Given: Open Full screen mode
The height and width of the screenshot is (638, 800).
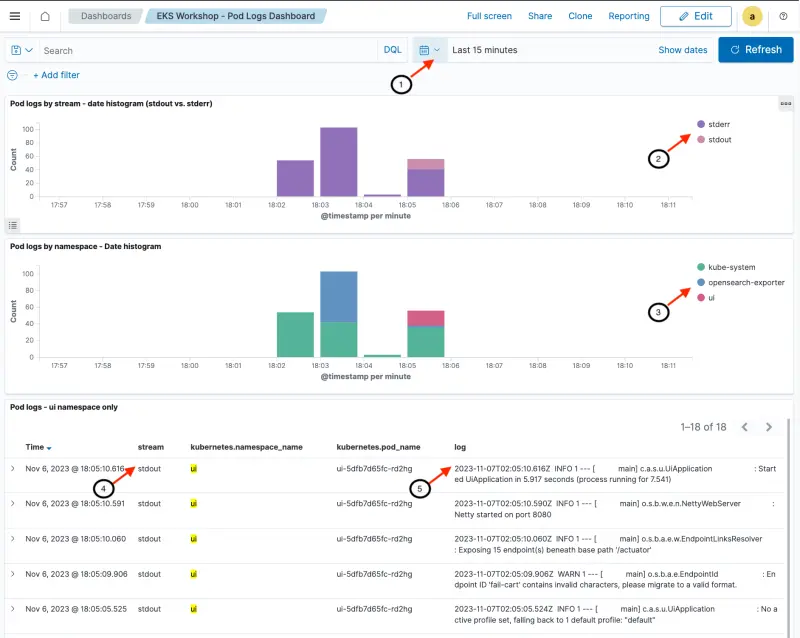Looking at the screenshot, I should 488,16.
